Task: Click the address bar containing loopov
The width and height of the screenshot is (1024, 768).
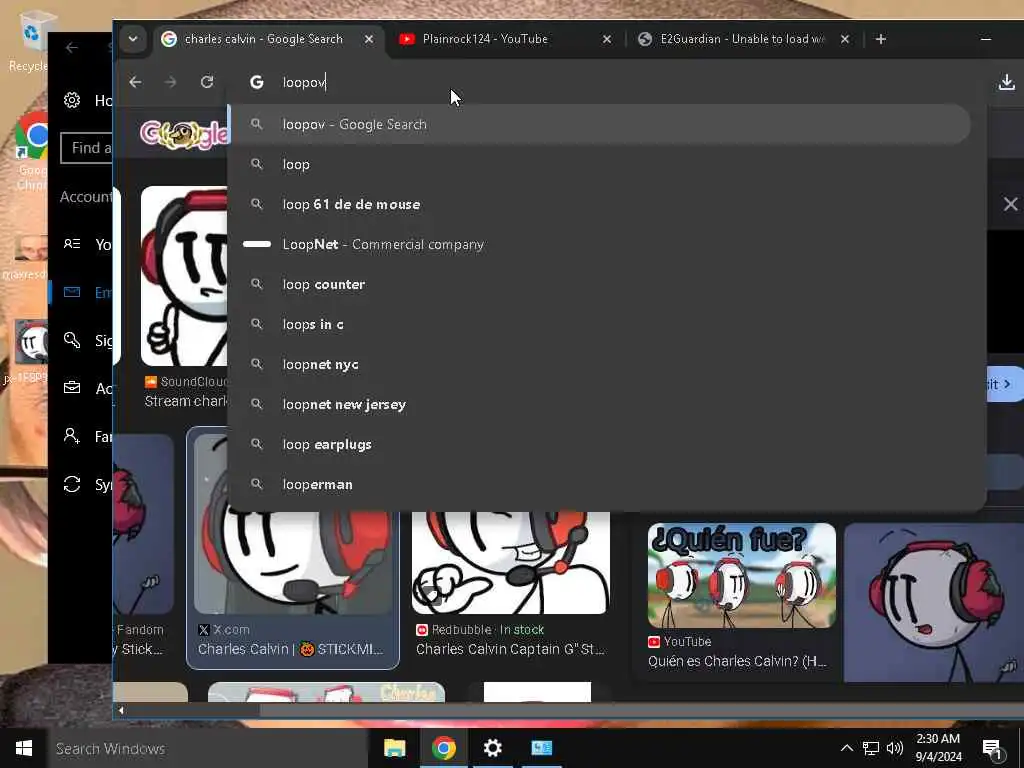Action: pos(607,82)
